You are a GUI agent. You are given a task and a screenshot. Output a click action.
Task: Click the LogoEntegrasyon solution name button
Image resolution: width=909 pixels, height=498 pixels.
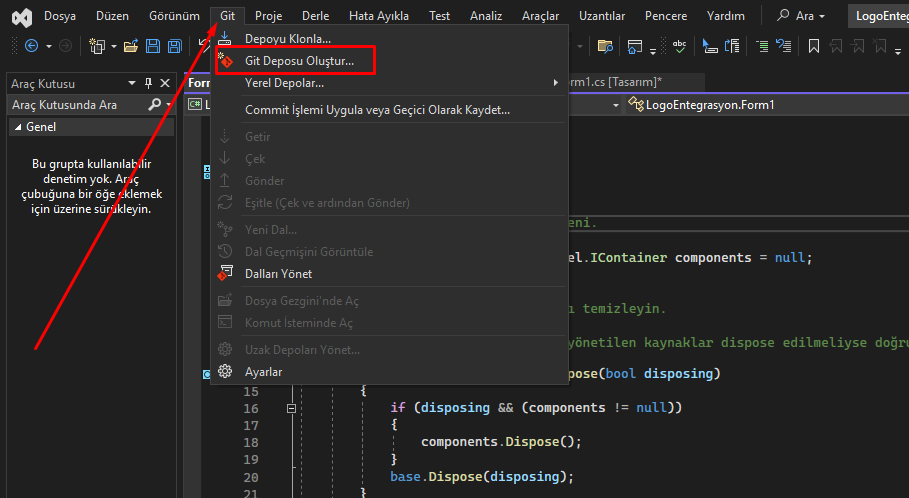tap(879, 16)
